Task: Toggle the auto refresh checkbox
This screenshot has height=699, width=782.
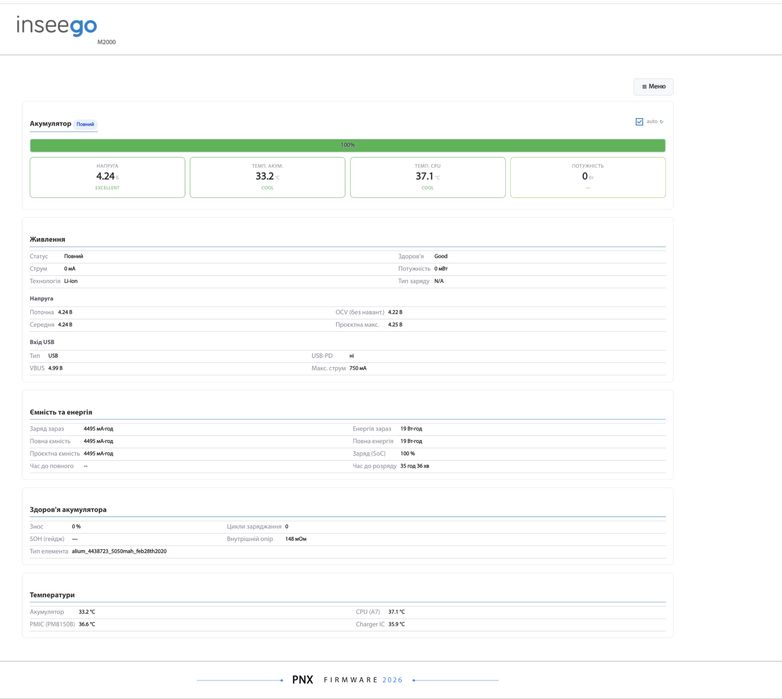Action: [639, 122]
